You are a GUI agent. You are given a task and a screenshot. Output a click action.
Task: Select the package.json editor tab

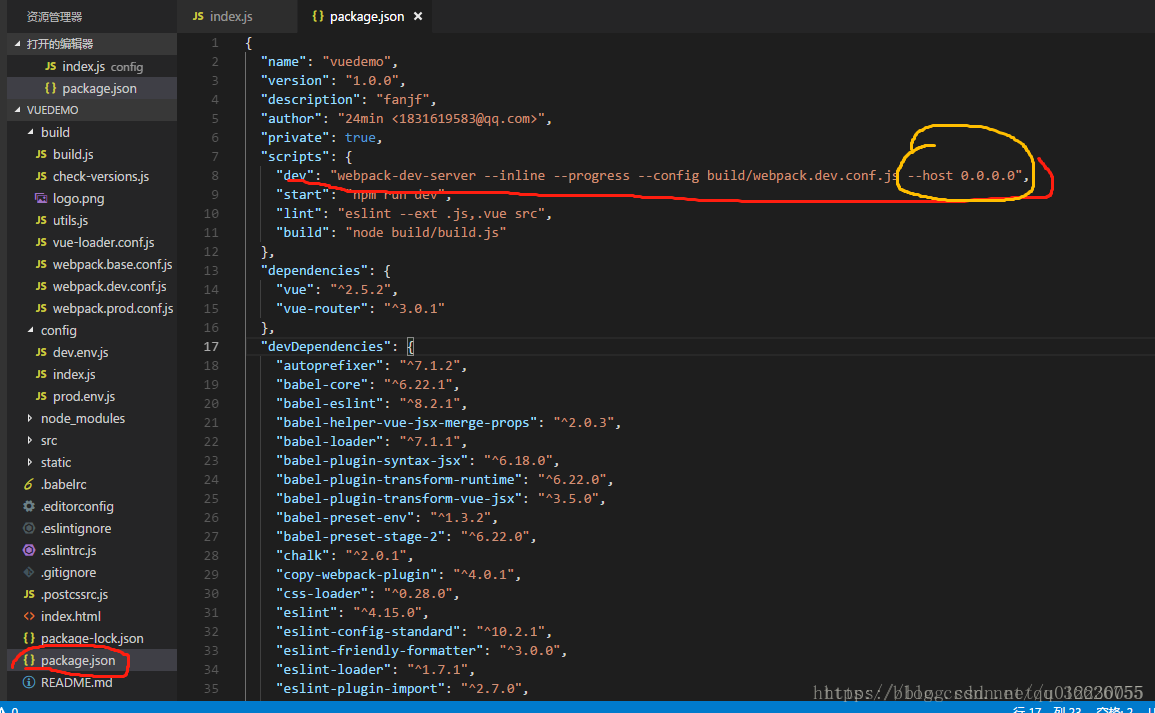click(x=366, y=16)
